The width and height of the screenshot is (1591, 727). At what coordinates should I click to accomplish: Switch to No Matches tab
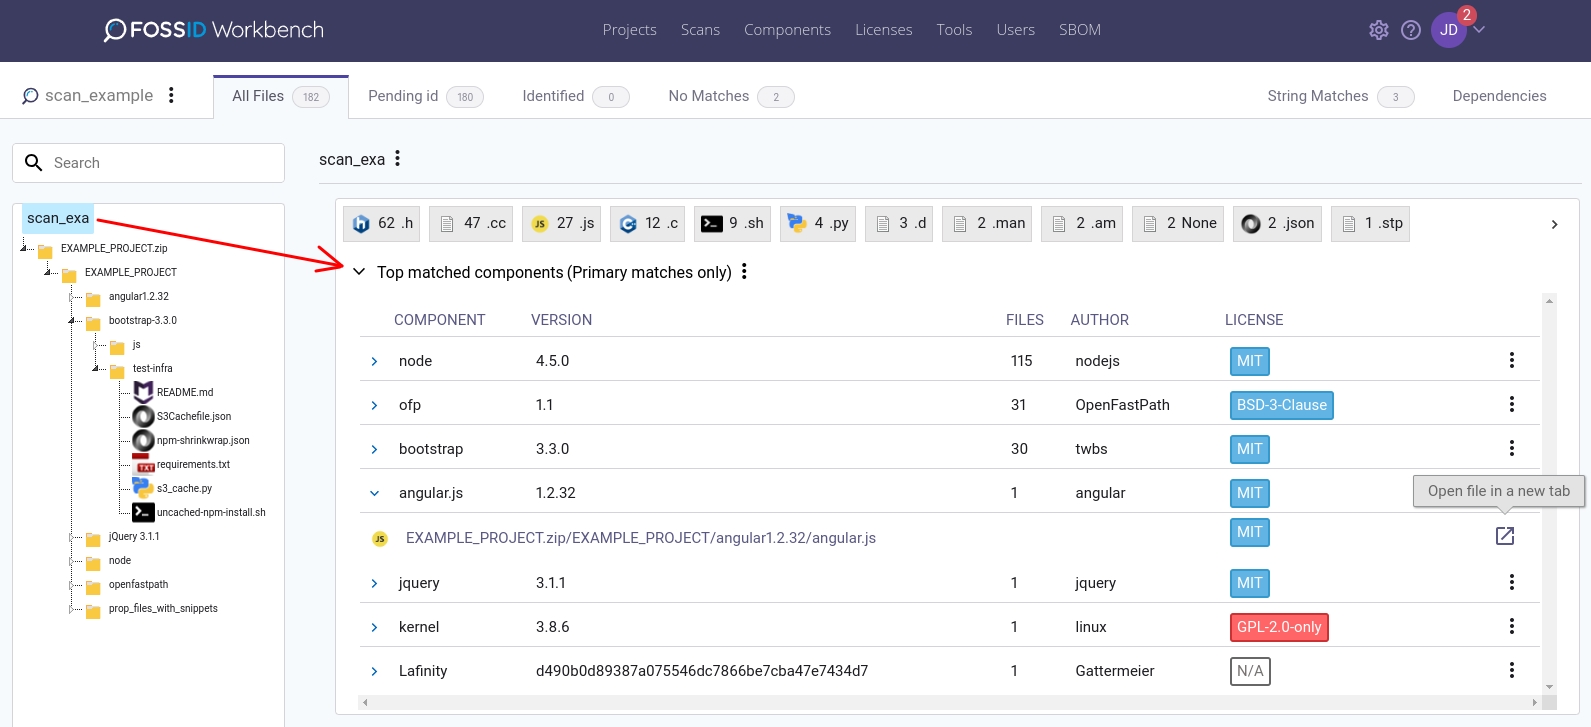click(731, 96)
